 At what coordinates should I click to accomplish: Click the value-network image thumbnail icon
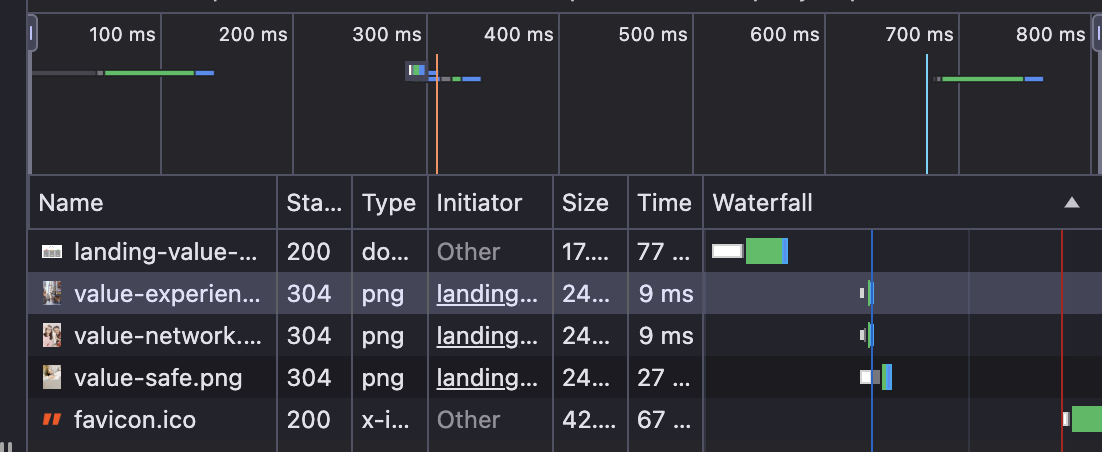tap(52, 335)
